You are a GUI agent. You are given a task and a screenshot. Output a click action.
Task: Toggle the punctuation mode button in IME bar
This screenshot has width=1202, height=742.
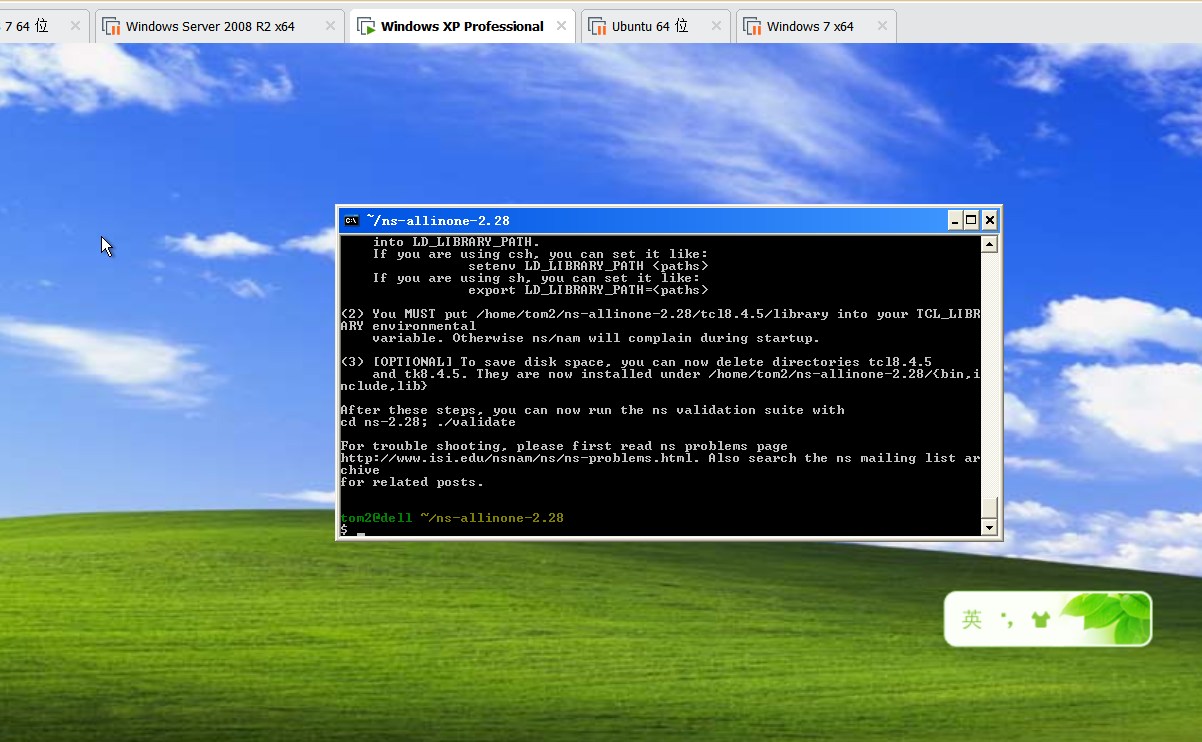pyautogui.click(x=1009, y=620)
